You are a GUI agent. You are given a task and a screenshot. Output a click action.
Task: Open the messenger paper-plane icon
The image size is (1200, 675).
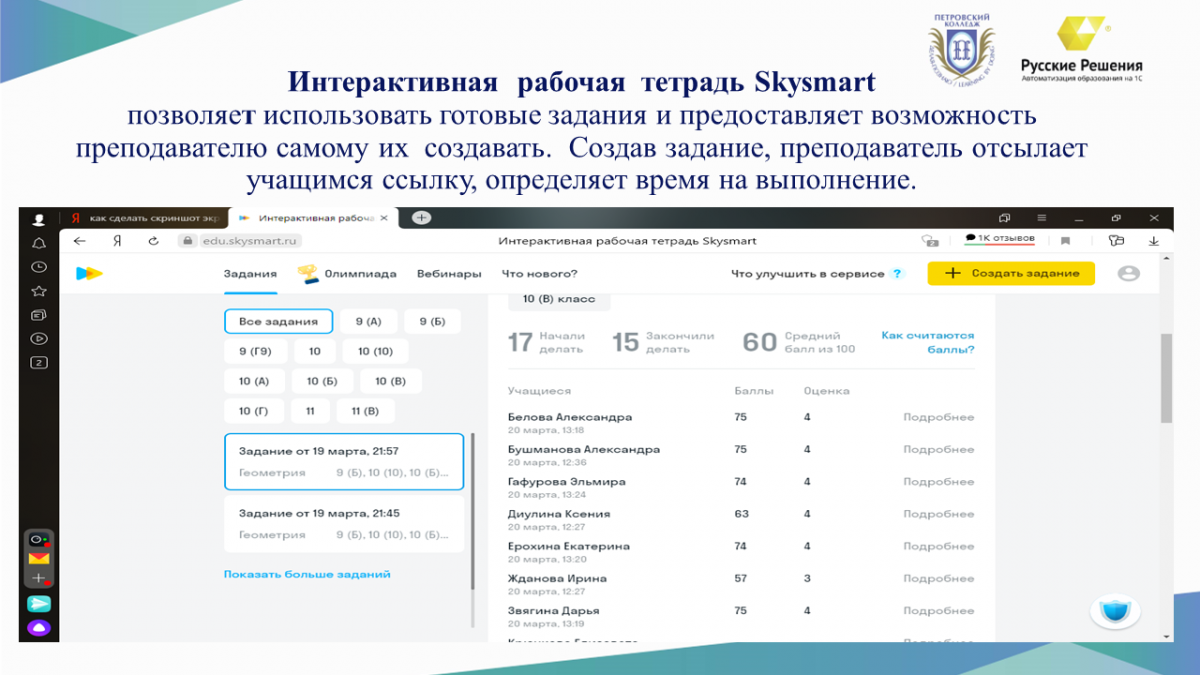pos(39,603)
